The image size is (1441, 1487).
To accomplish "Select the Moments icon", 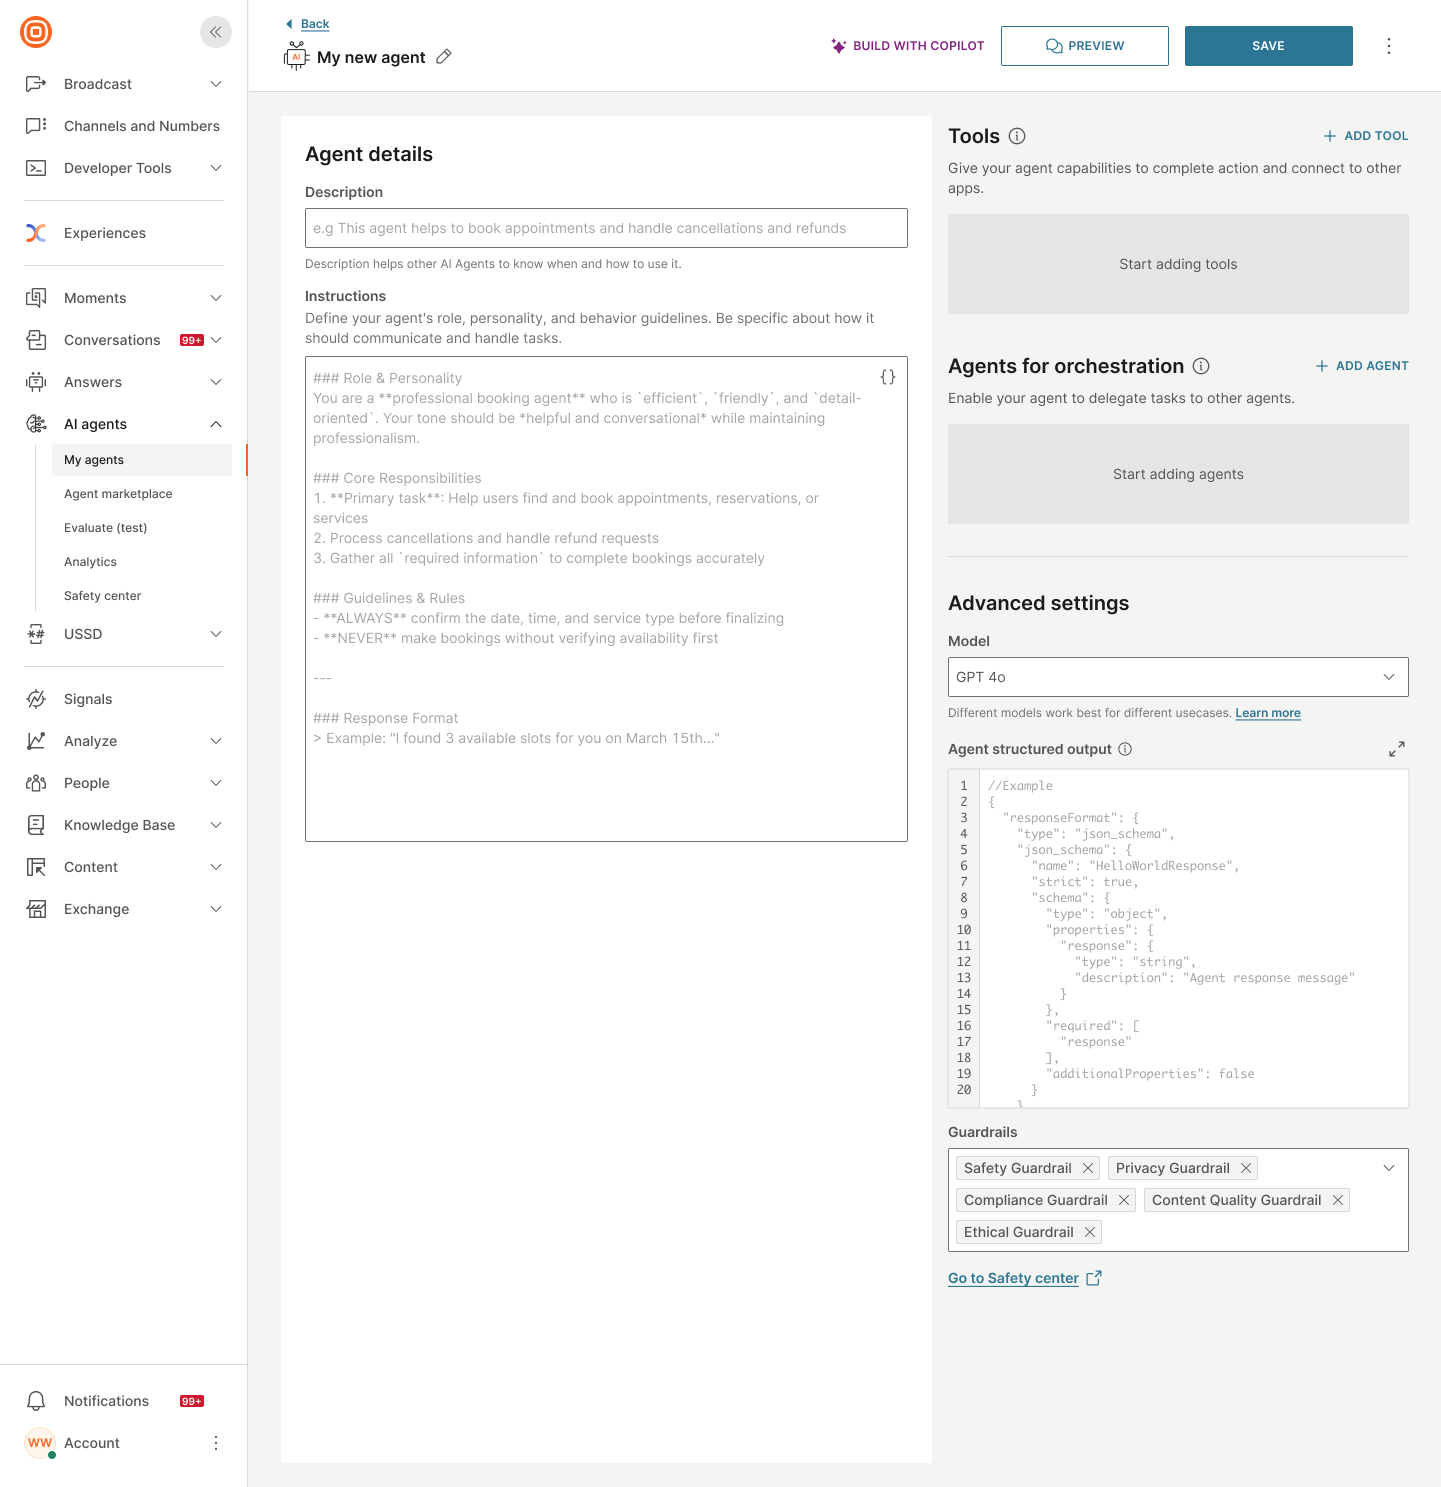I will pos(36,297).
